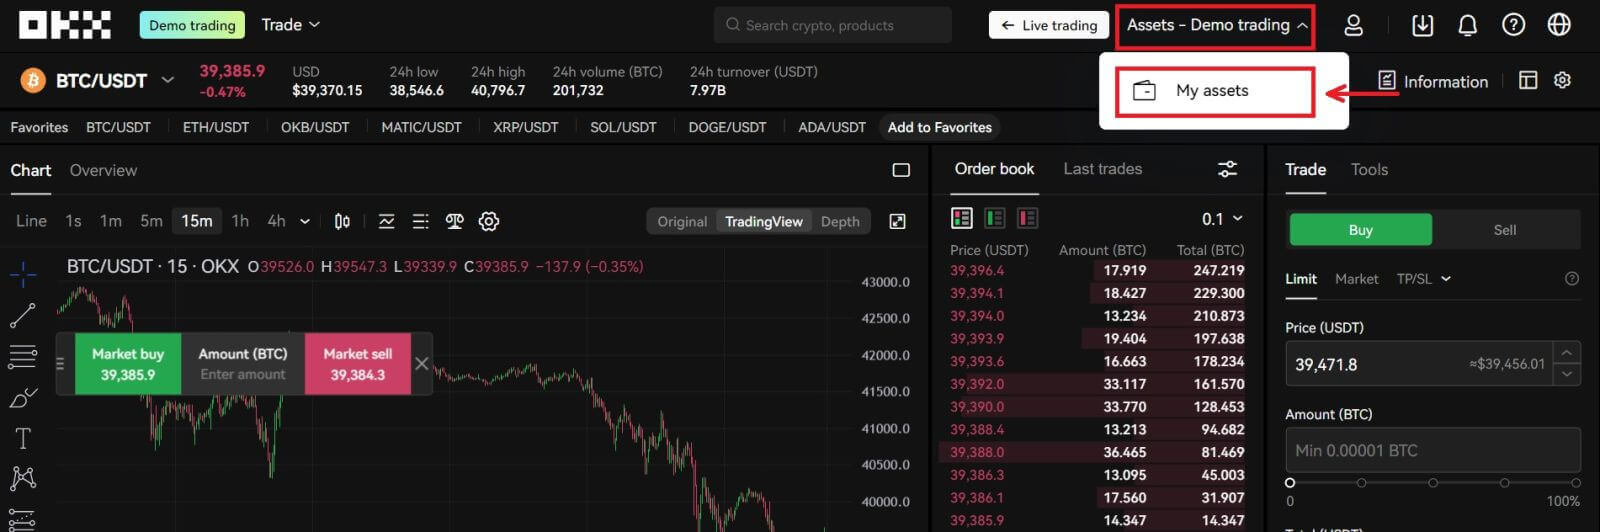Open the profile account icon
The image size is (1600, 532).
tap(1353, 25)
